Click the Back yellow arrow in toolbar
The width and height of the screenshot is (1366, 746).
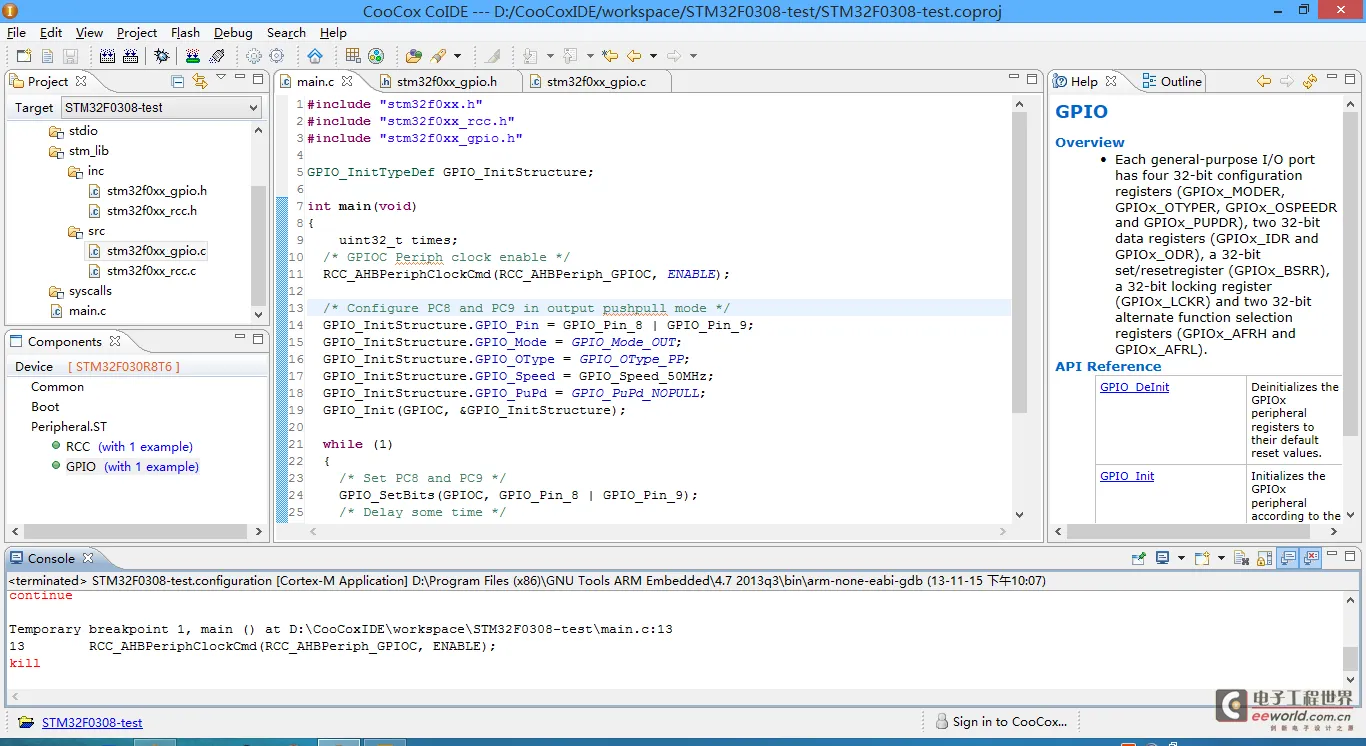click(x=634, y=56)
